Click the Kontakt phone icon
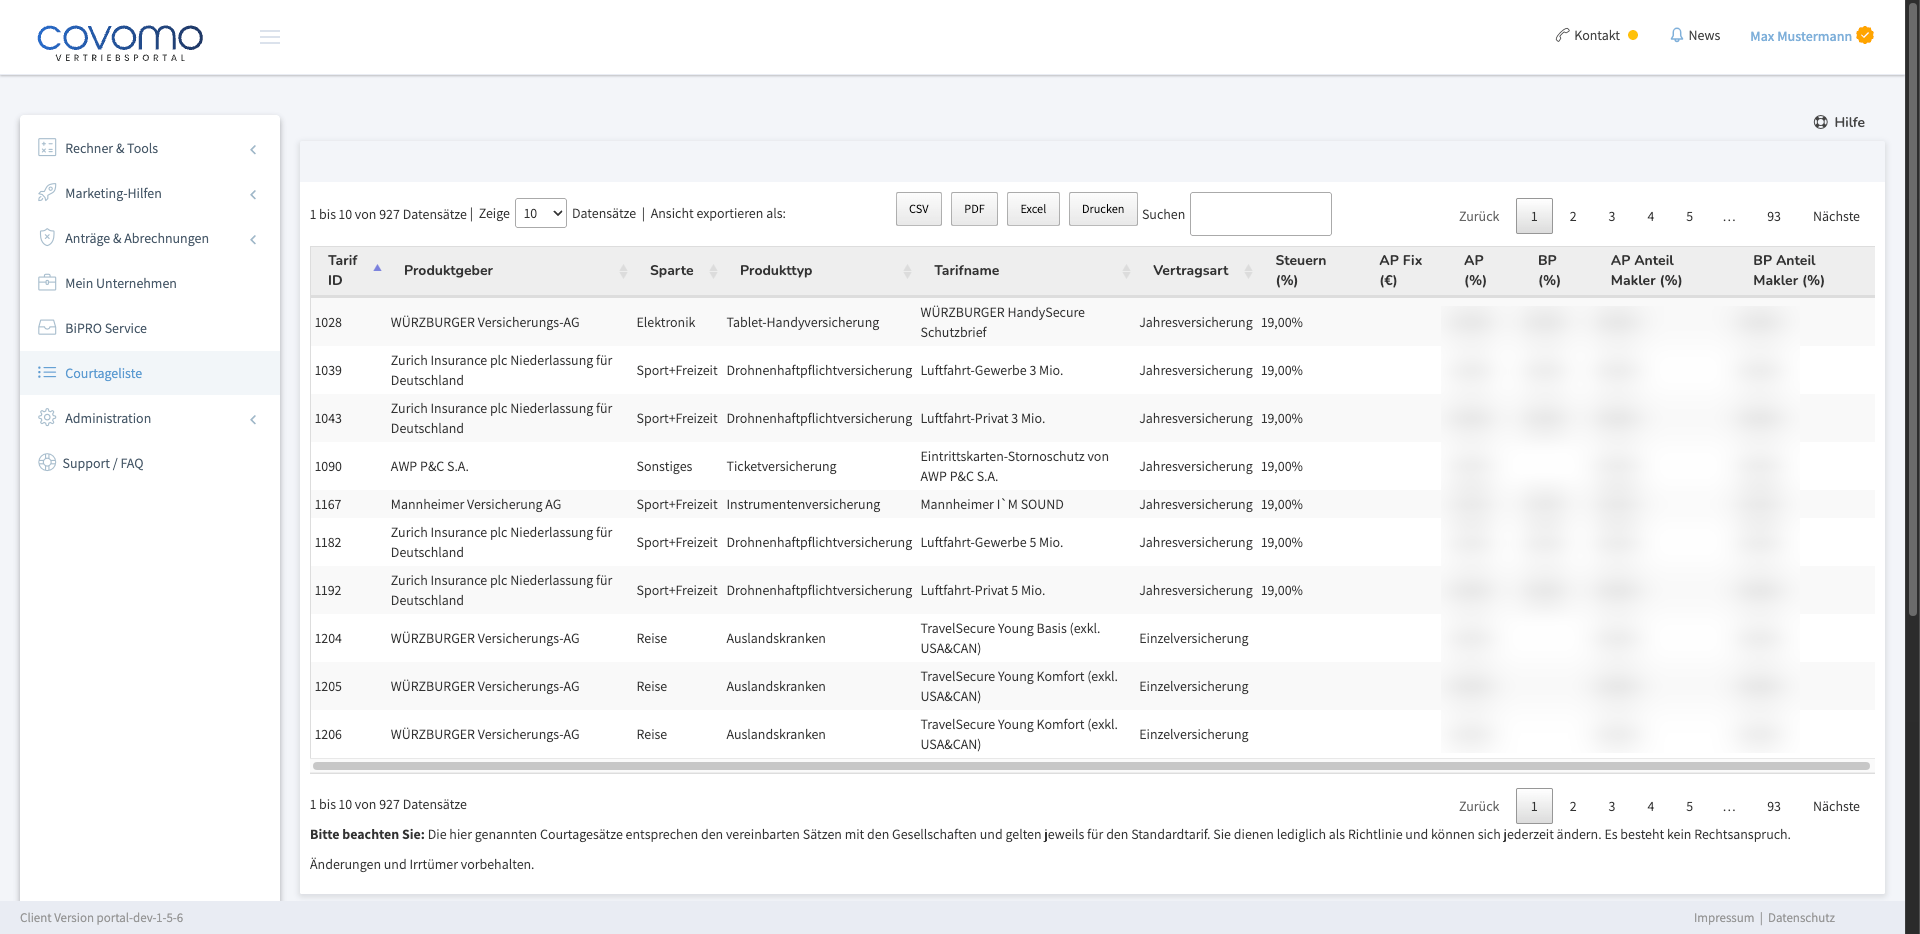1920x934 pixels. [1562, 35]
